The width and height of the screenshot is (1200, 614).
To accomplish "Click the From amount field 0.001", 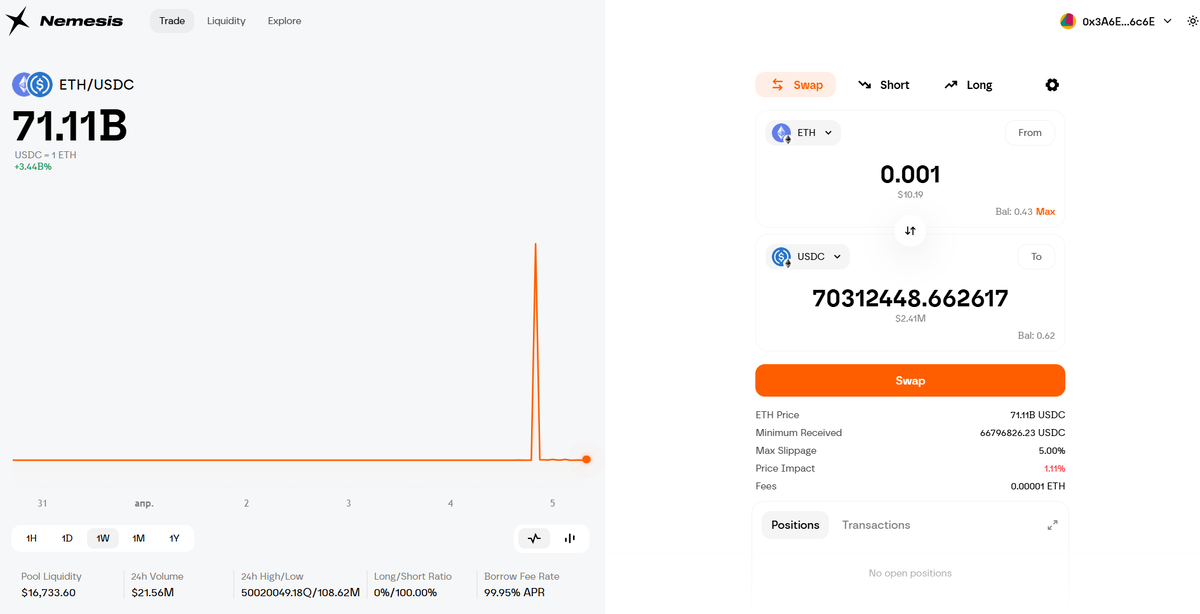I will coord(910,175).
